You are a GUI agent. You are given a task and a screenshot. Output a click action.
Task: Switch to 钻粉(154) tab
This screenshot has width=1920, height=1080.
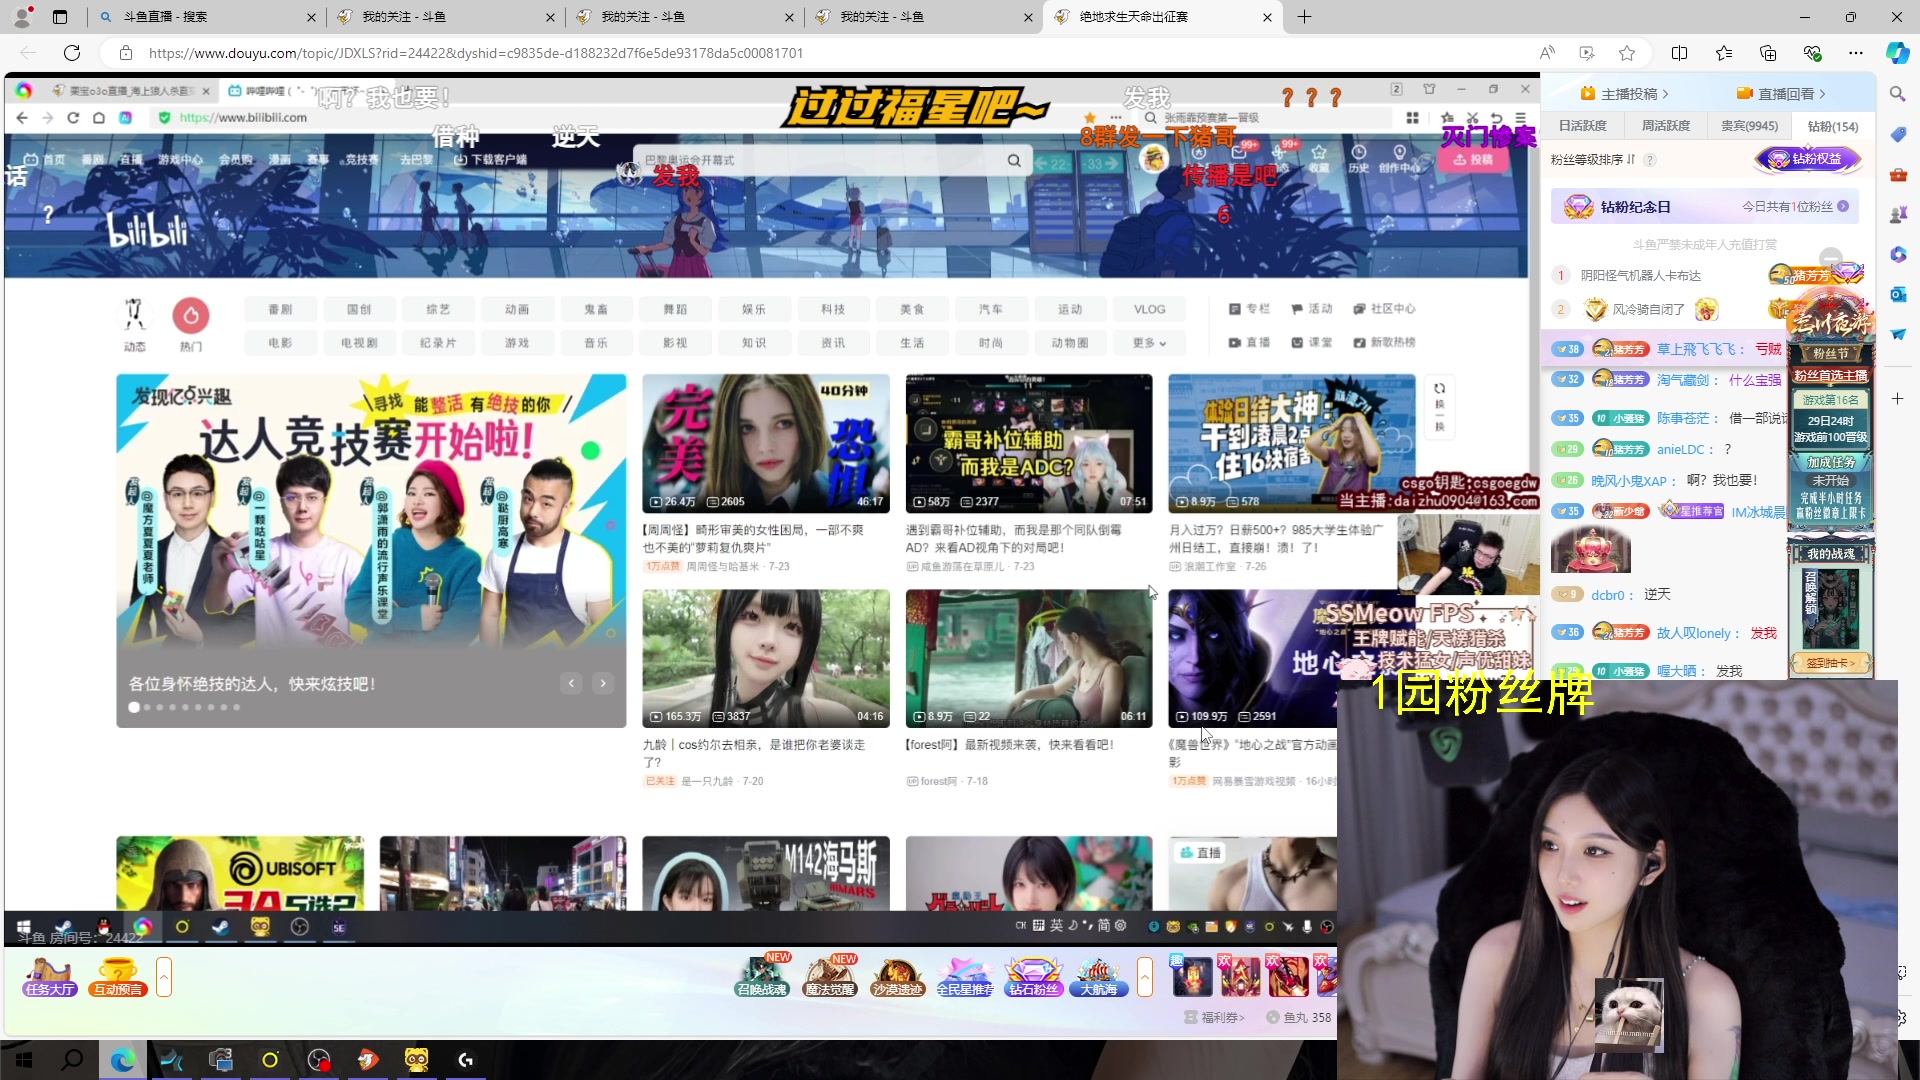[1832, 127]
